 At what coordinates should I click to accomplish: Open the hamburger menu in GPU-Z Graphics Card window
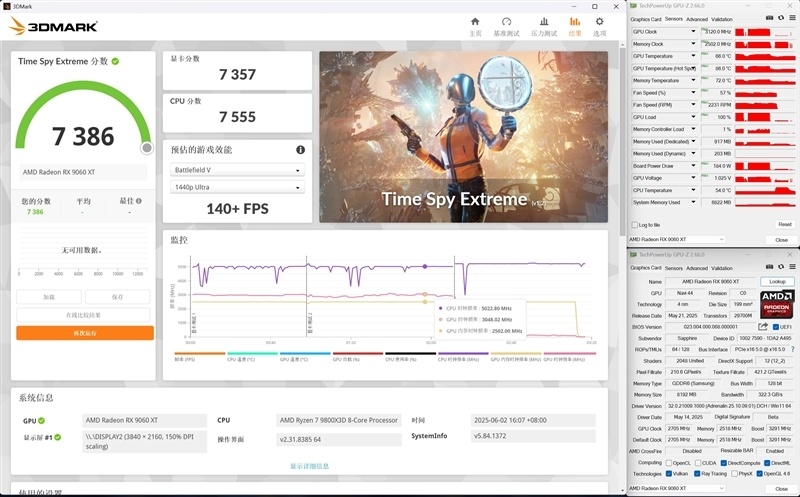click(x=792, y=266)
